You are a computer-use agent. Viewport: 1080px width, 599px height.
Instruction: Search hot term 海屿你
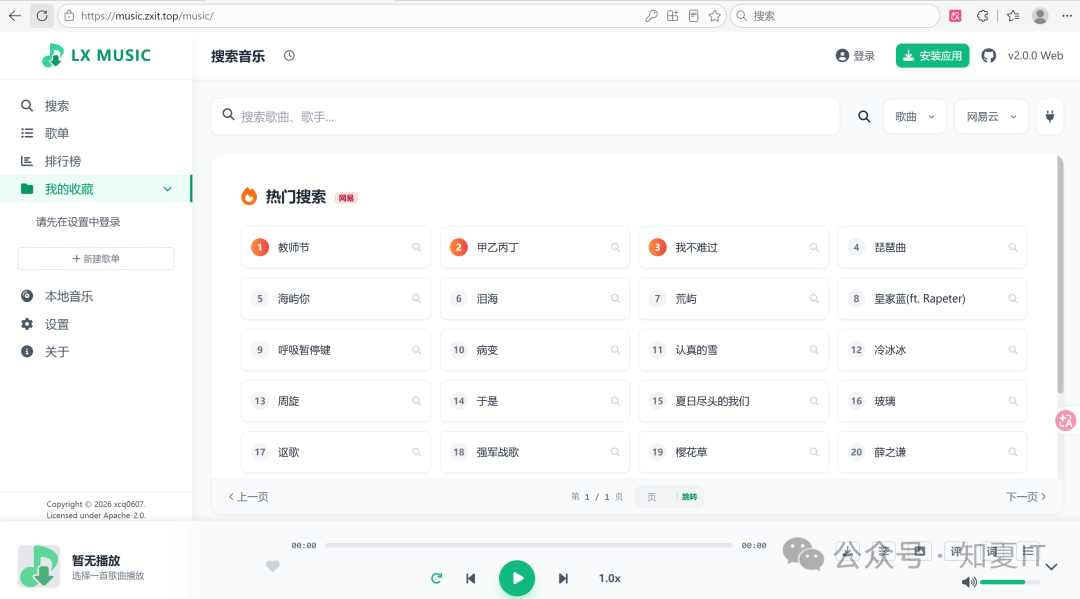coord(336,299)
